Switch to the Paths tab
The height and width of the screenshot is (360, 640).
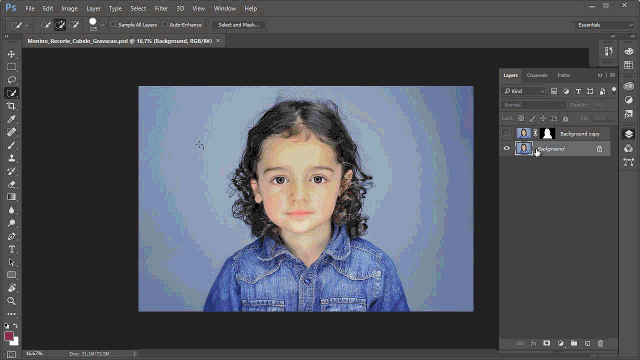point(564,75)
